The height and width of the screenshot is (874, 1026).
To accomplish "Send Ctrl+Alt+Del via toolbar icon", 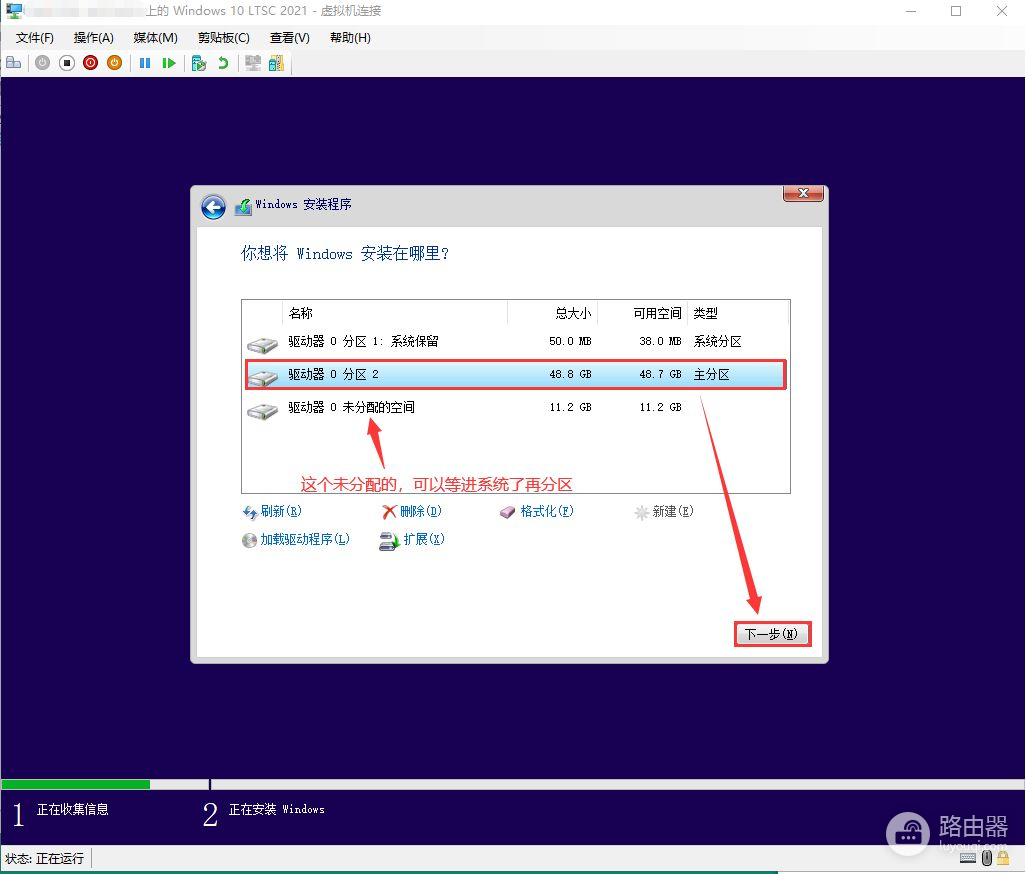I will coord(13,63).
